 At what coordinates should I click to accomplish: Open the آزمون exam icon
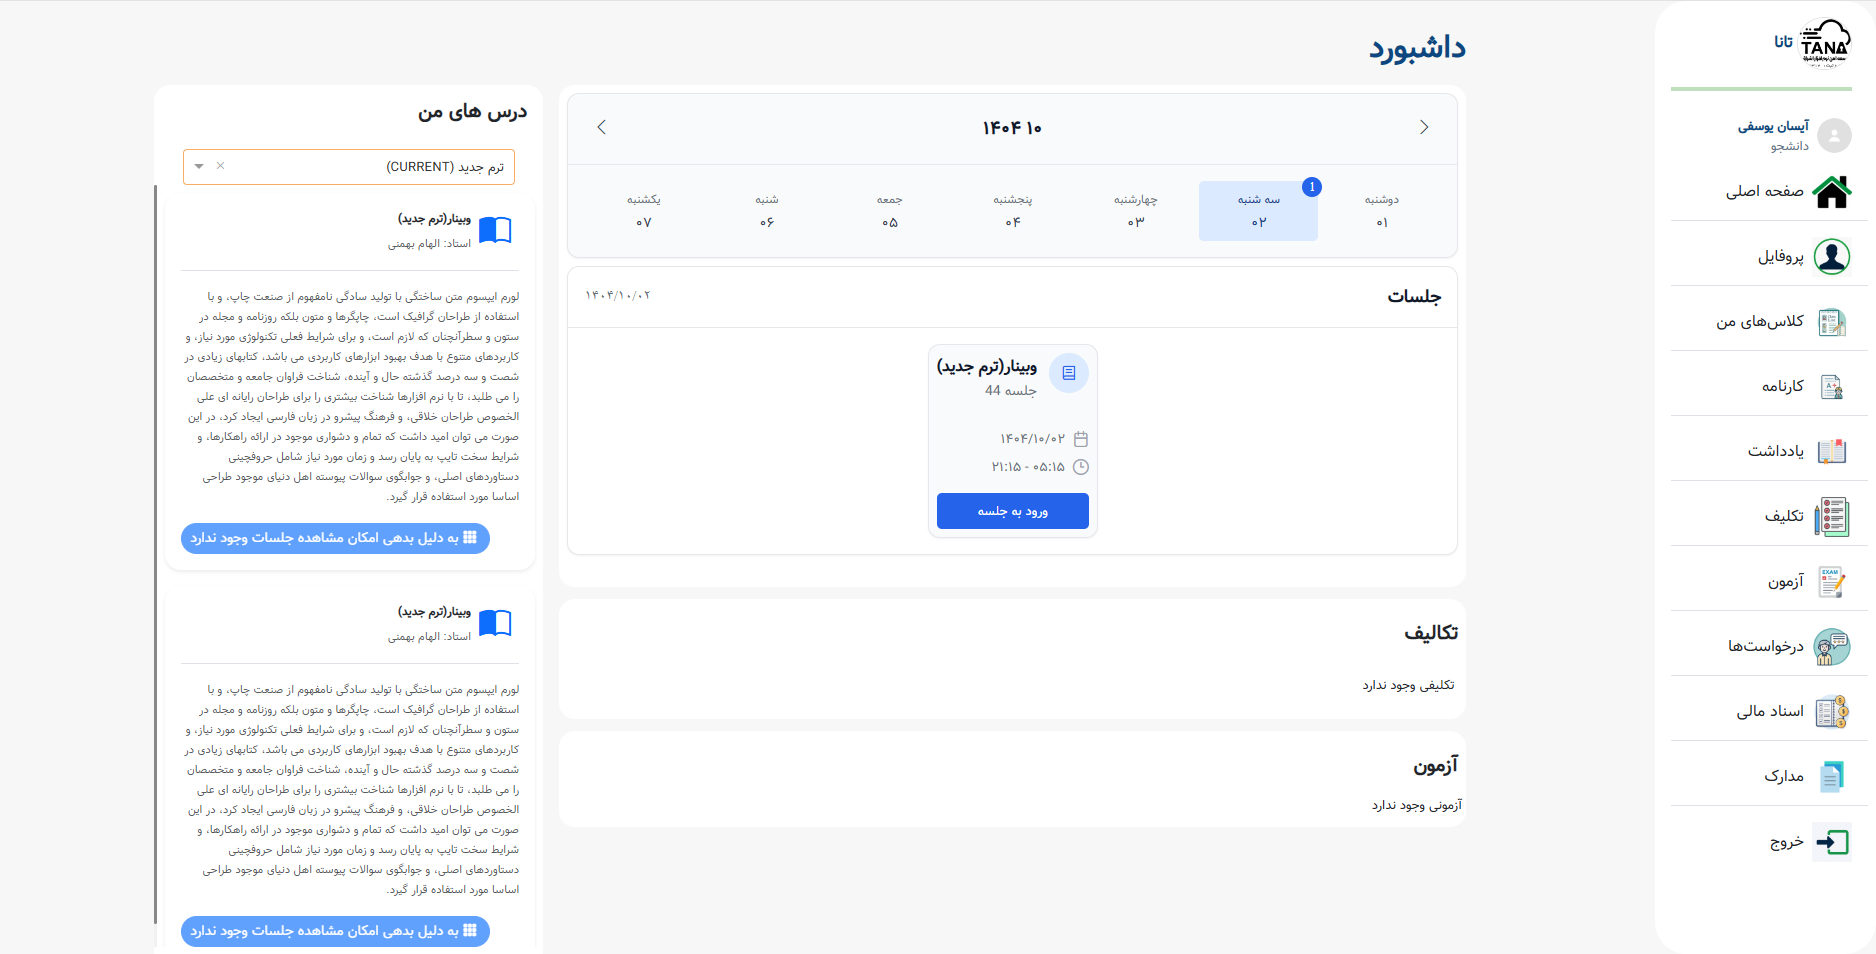(x=1831, y=581)
